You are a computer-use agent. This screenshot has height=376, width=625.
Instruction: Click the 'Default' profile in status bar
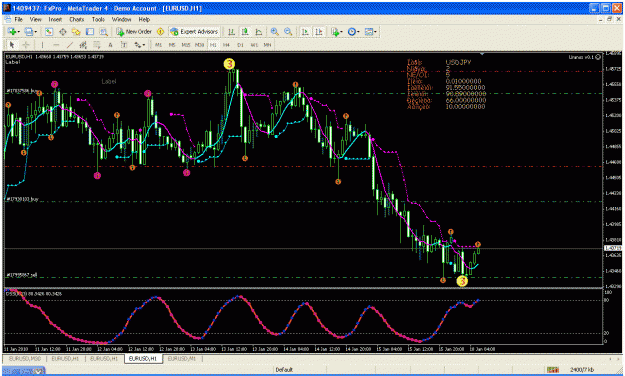pos(284,370)
